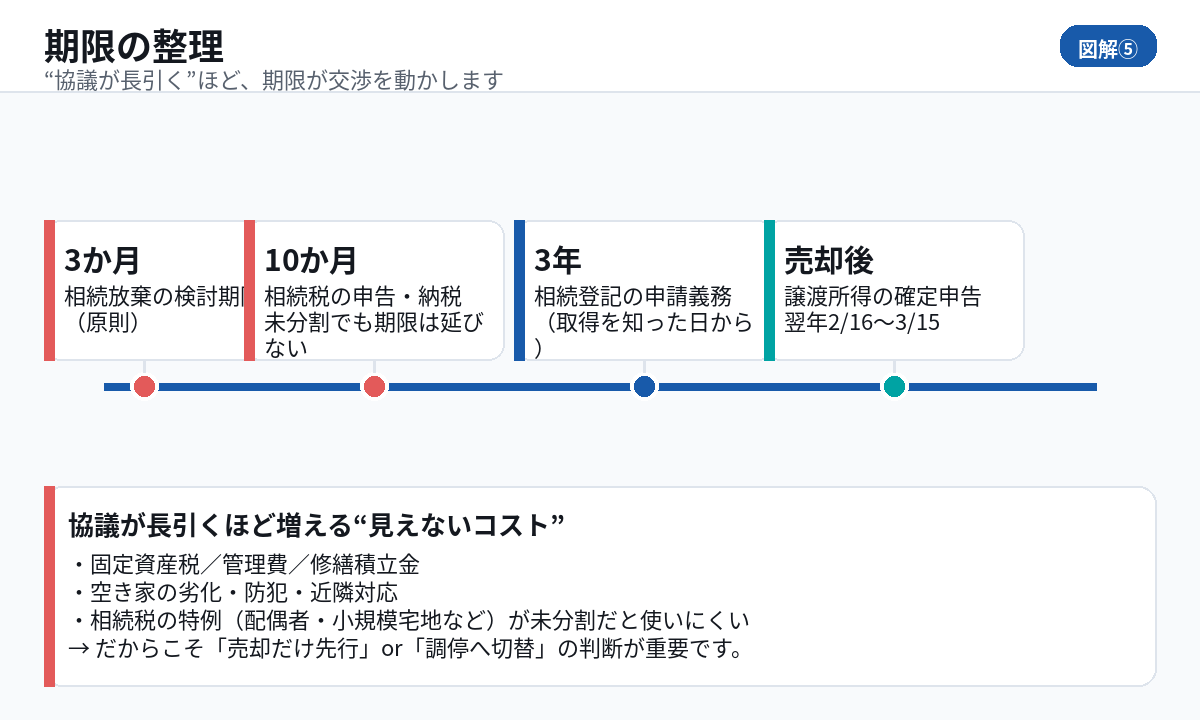Click the 見えないコスト box heading
1200x720 pixels.
point(317,525)
